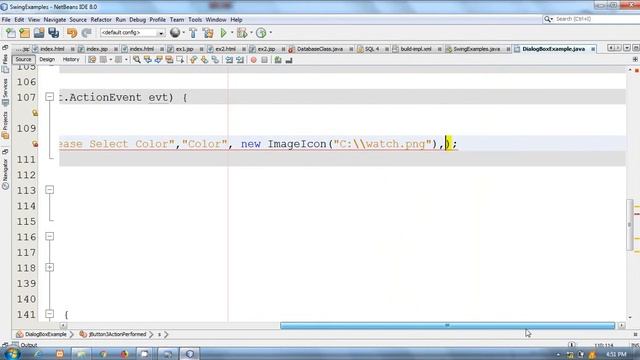The width and height of the screenshot is (640, 360).
Task: Show the opened documents list dropdown
Action: 627,48
